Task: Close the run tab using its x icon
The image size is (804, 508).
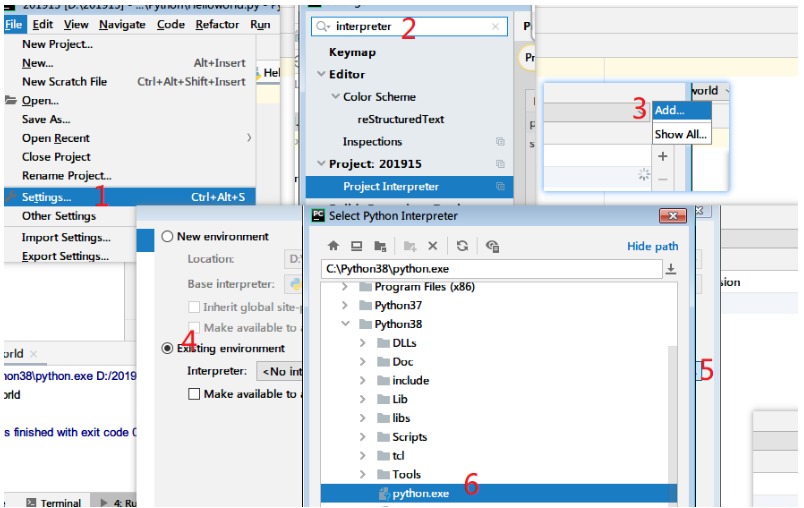Action: (33, 354)
